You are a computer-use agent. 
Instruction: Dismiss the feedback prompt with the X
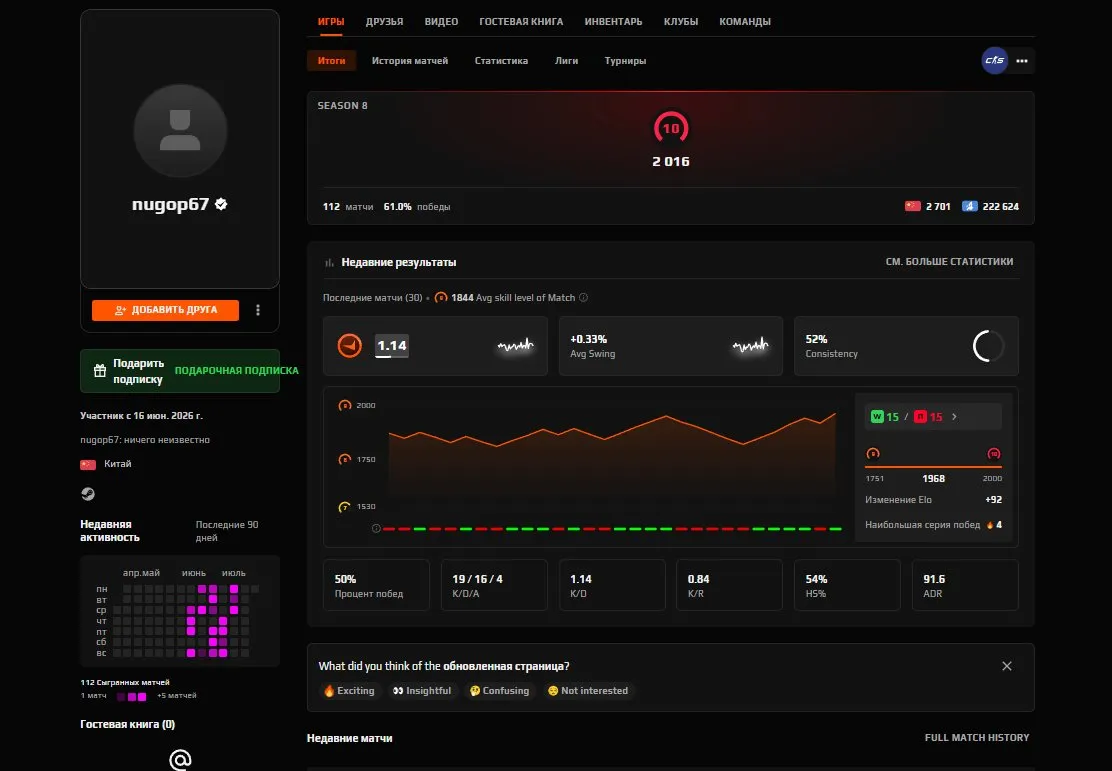1006,666
